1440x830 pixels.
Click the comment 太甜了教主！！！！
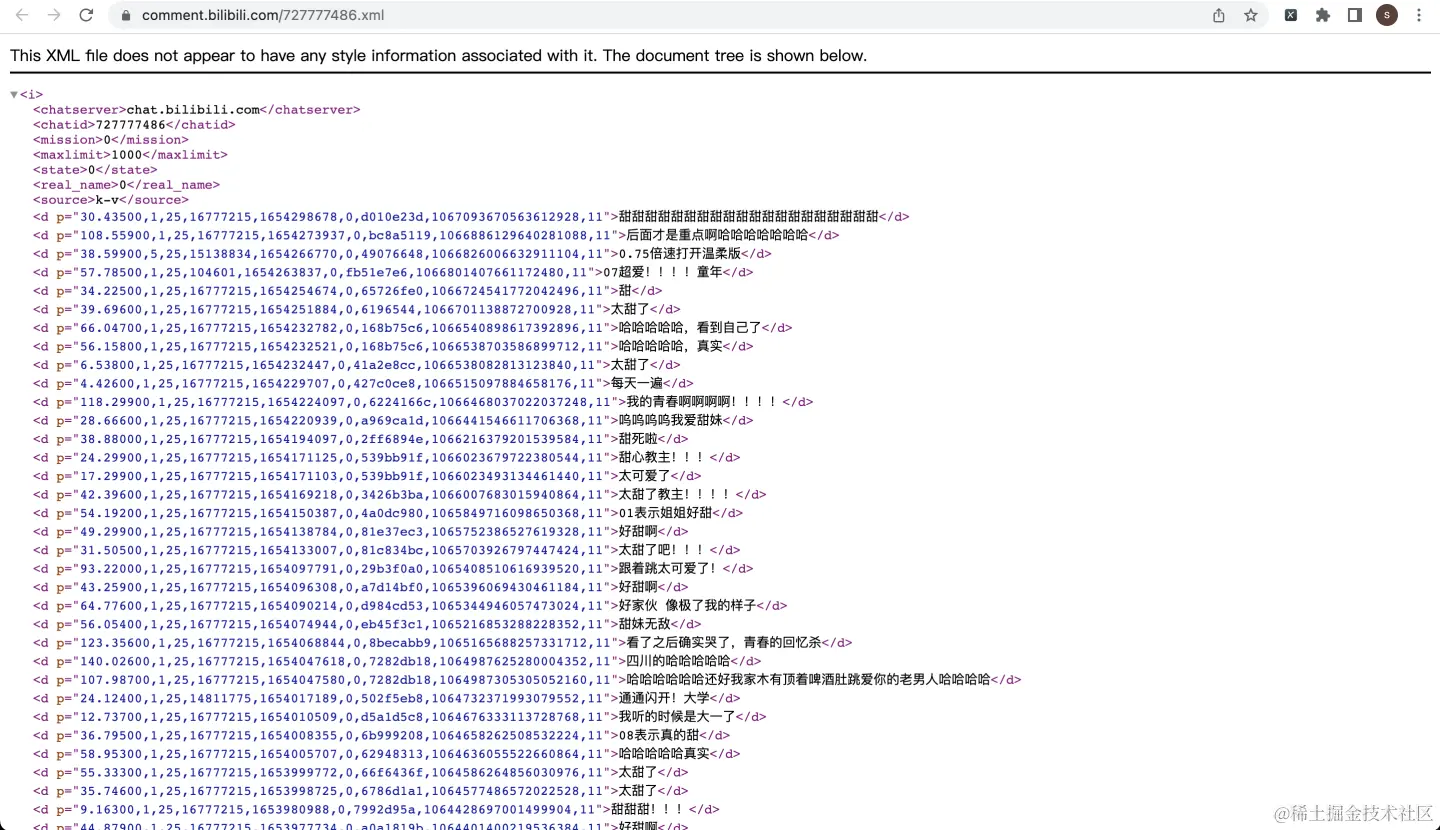[x=677, y=494]
